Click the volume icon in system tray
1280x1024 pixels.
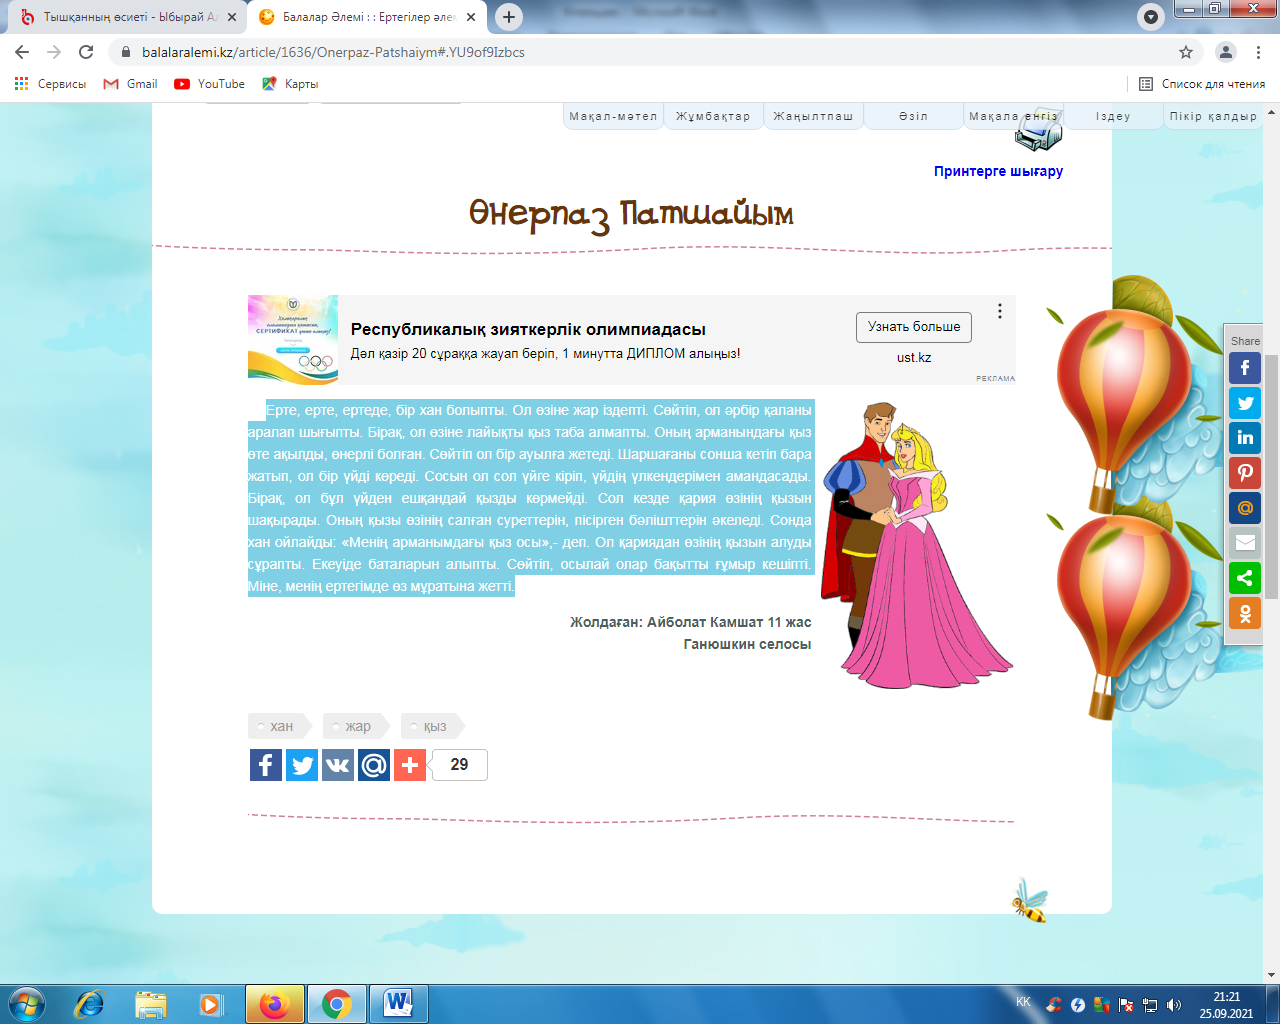(1174, 1005)
